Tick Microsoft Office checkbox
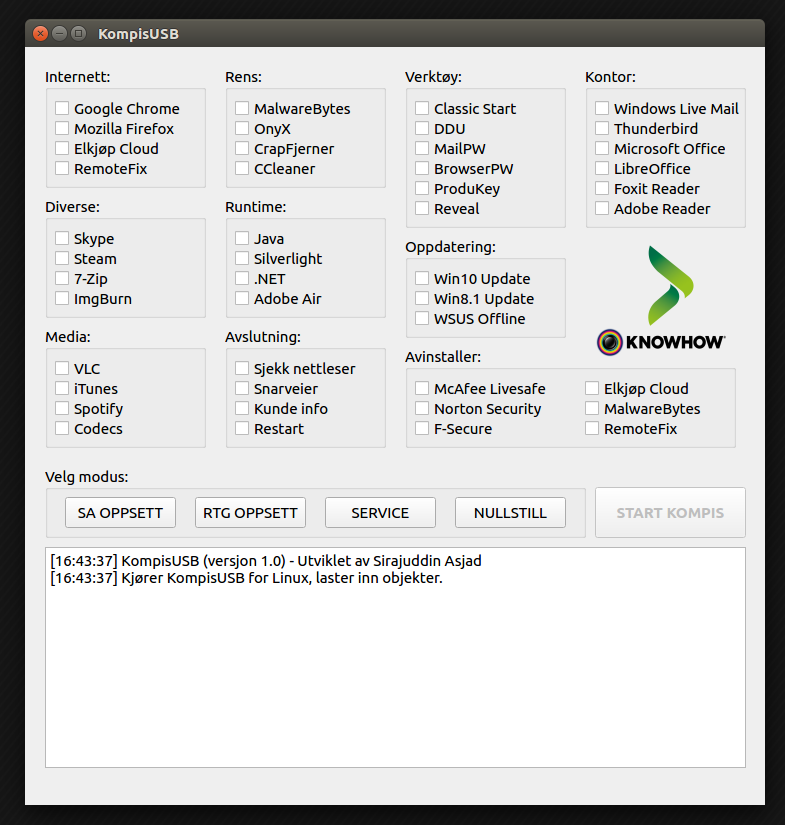The image size is (785, 825). point(602,148)
